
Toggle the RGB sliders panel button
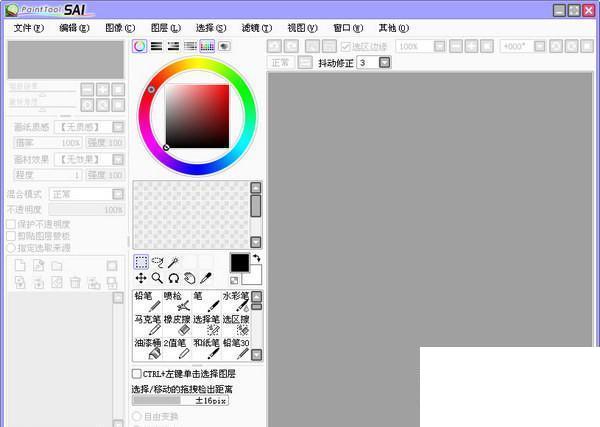156,46
